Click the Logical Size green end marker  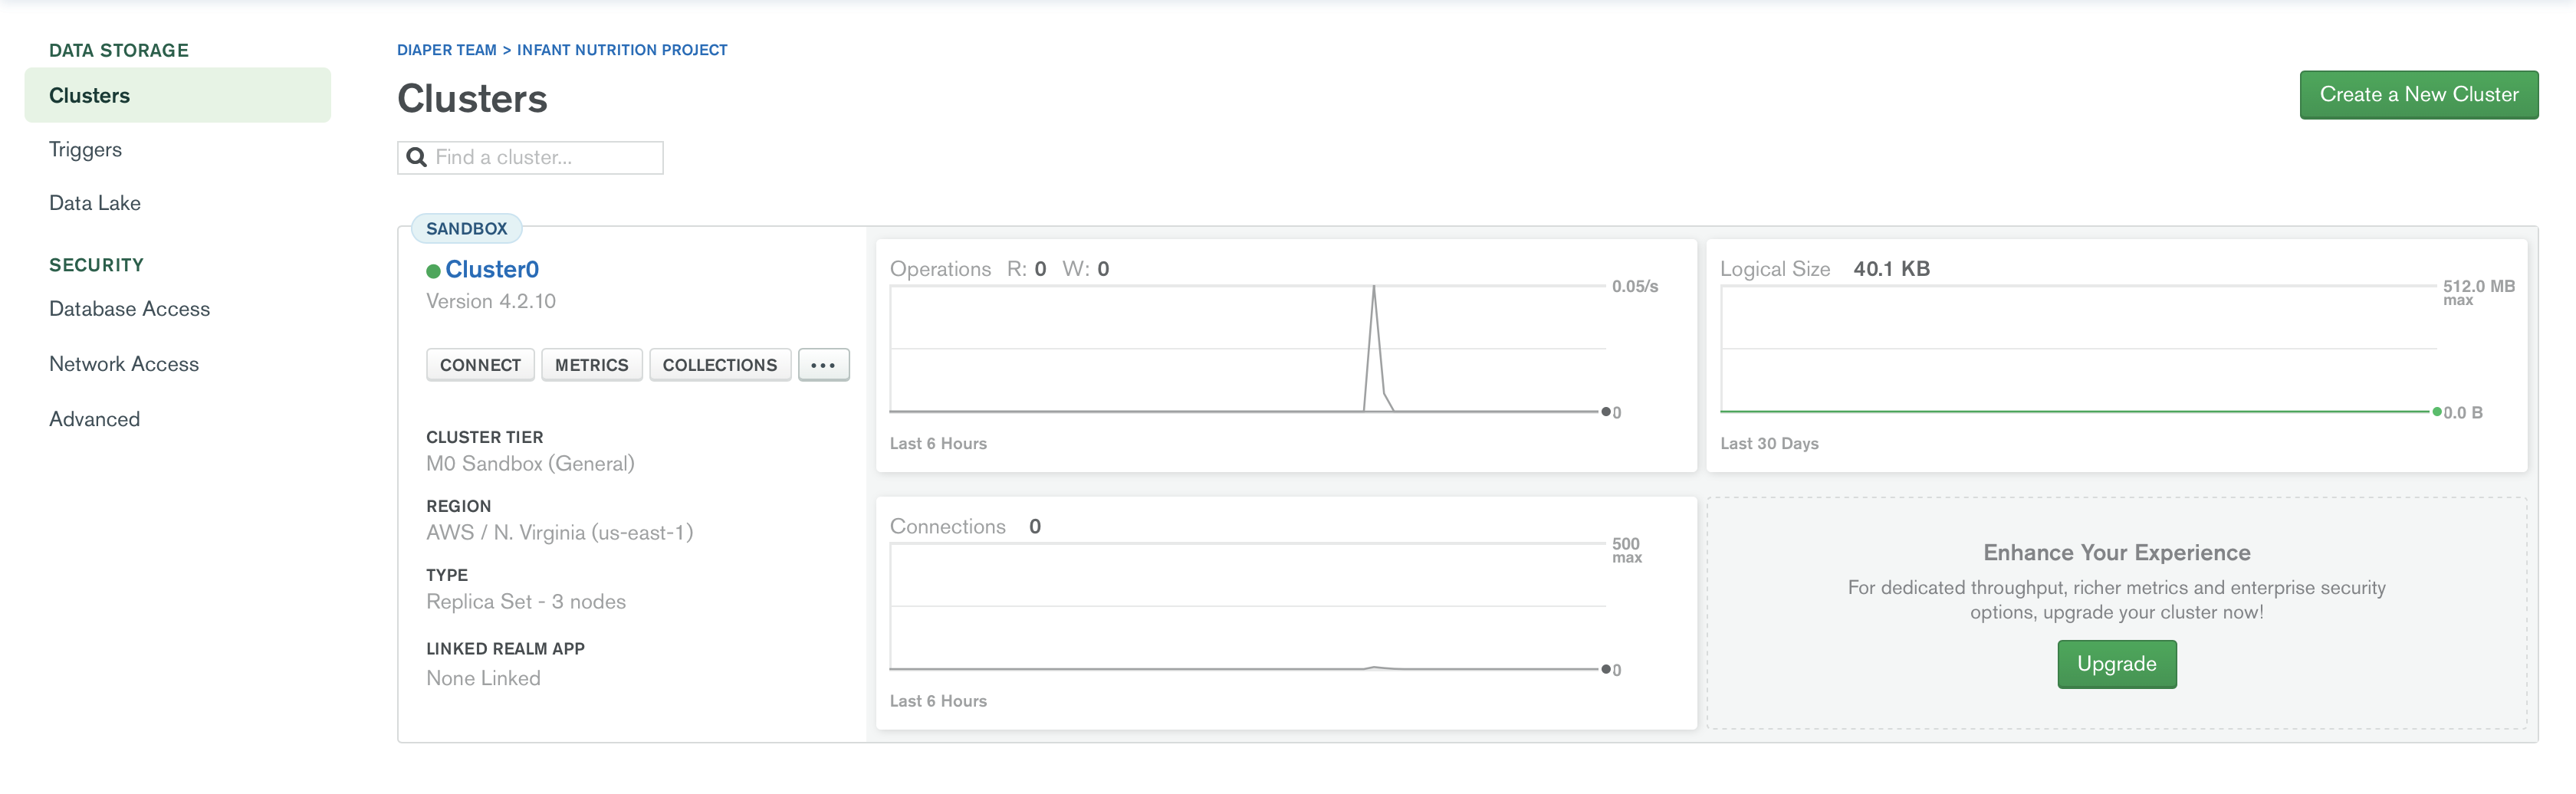tap(2437, 412)
